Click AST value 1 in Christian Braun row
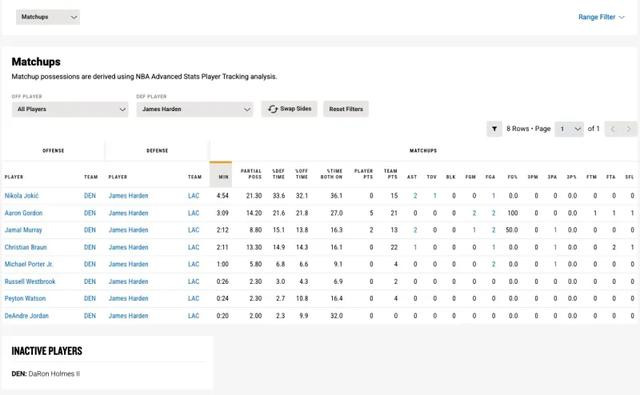The height and width of the screenshot is (395, 640). tap(415, 247)
